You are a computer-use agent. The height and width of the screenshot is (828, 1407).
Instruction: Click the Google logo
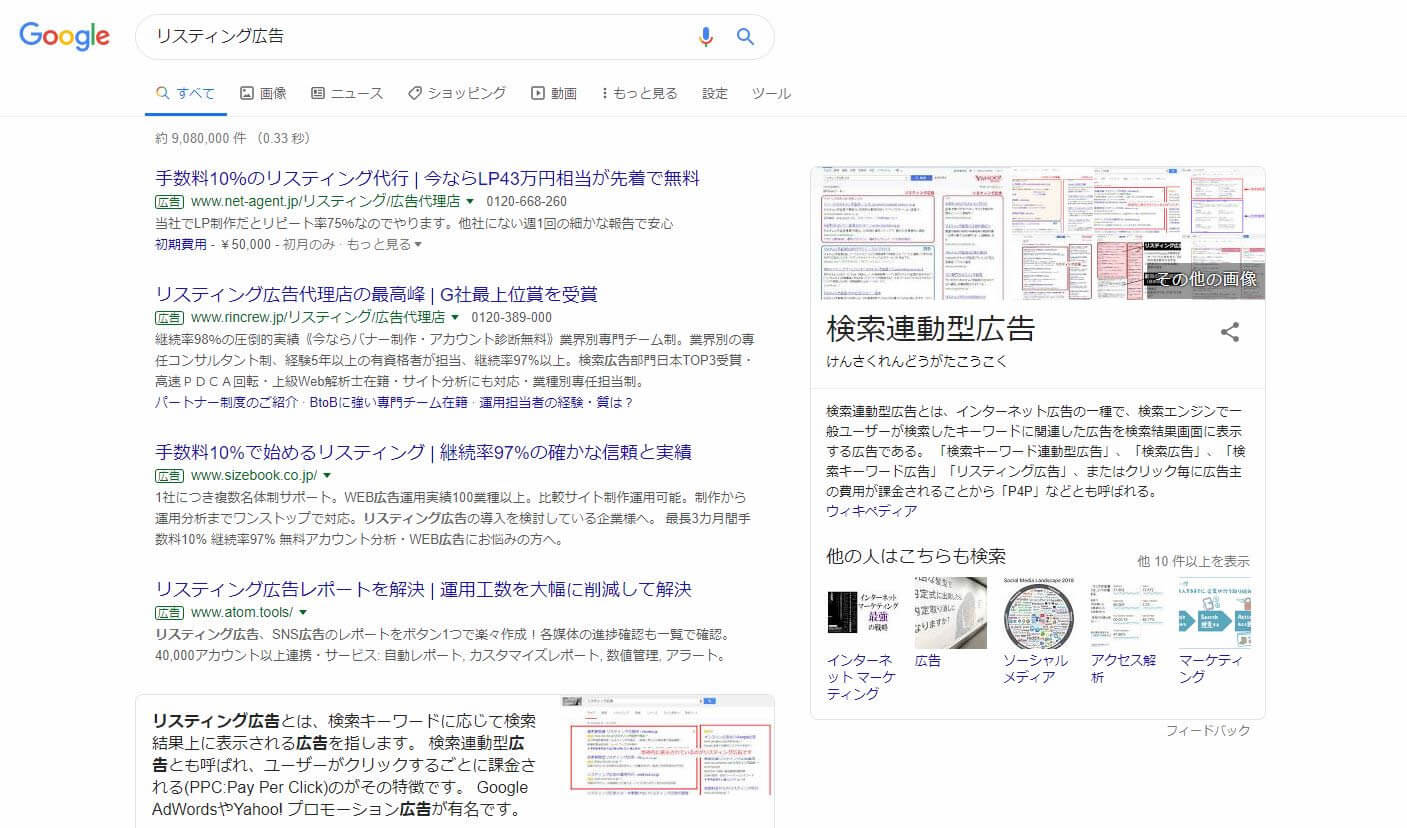click(x=65, y=37)
